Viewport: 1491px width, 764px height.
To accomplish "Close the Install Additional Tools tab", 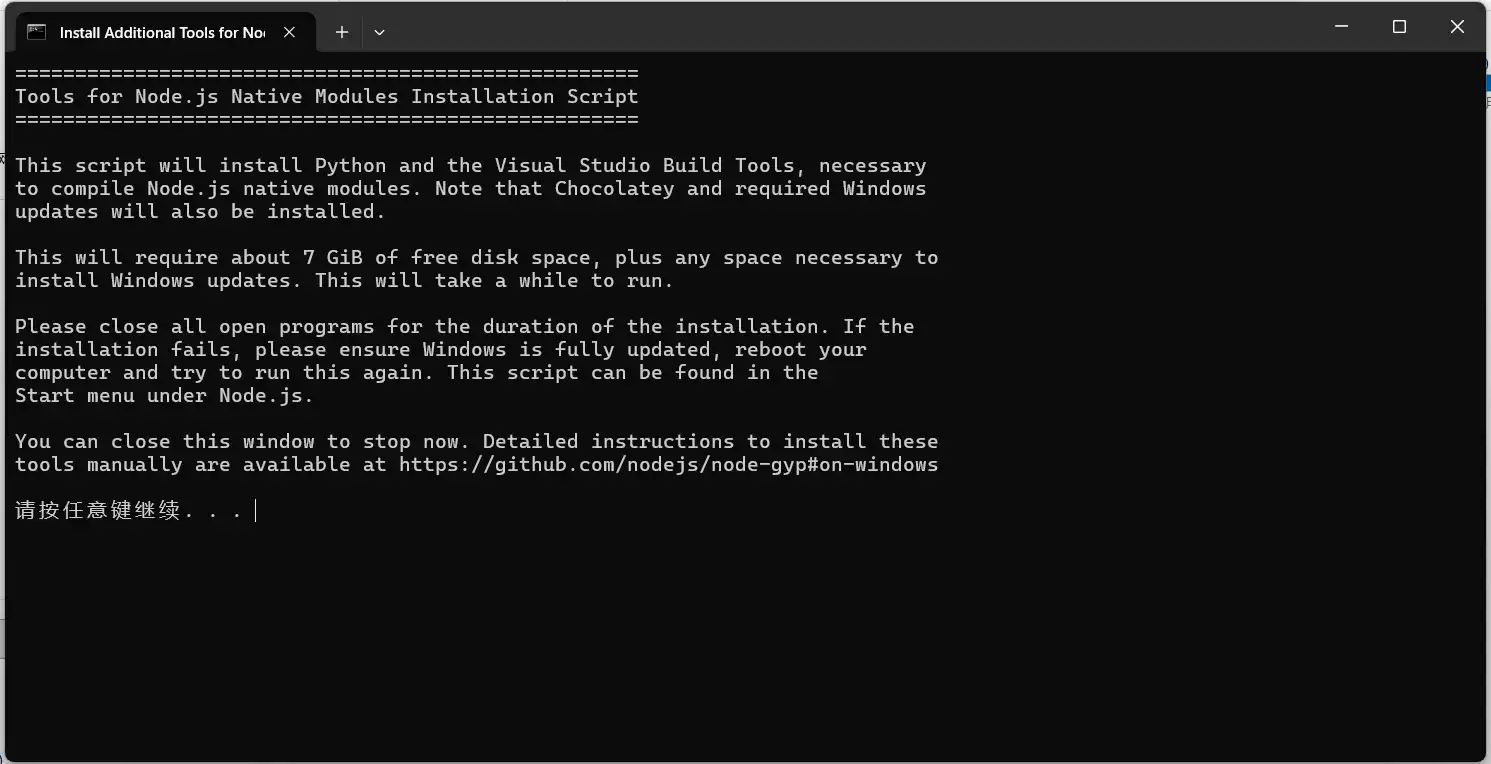I will tap(289, 32).
